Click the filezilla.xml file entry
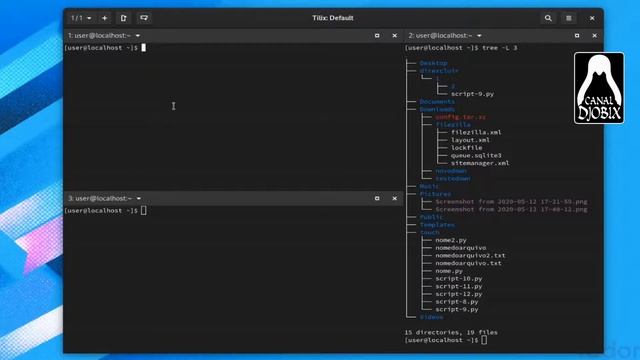Viewport: 640px width, 360px height. click(x=476, y=132)
